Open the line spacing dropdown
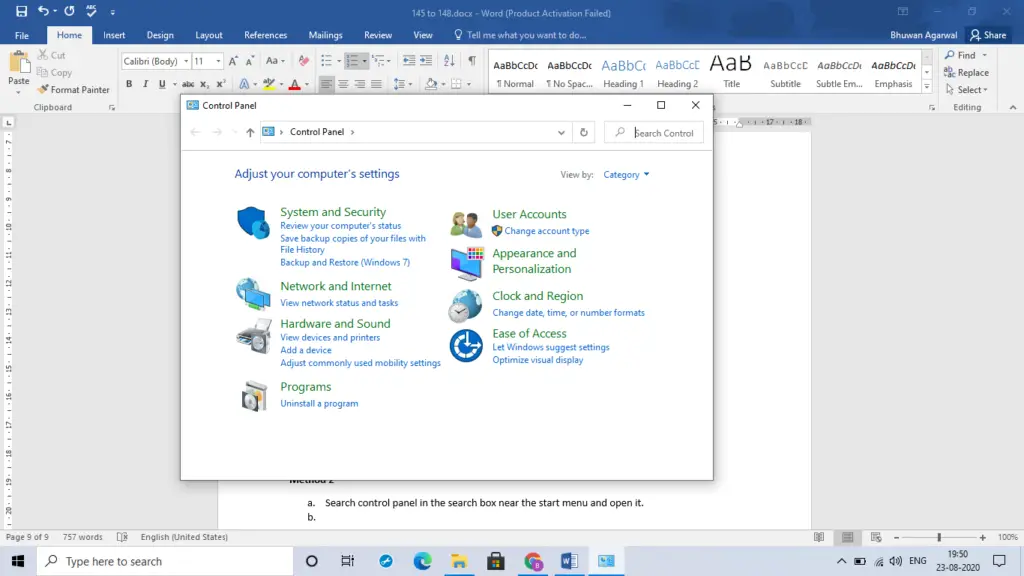Screen dimensions: 1024x576 click(x=402, y=84)
